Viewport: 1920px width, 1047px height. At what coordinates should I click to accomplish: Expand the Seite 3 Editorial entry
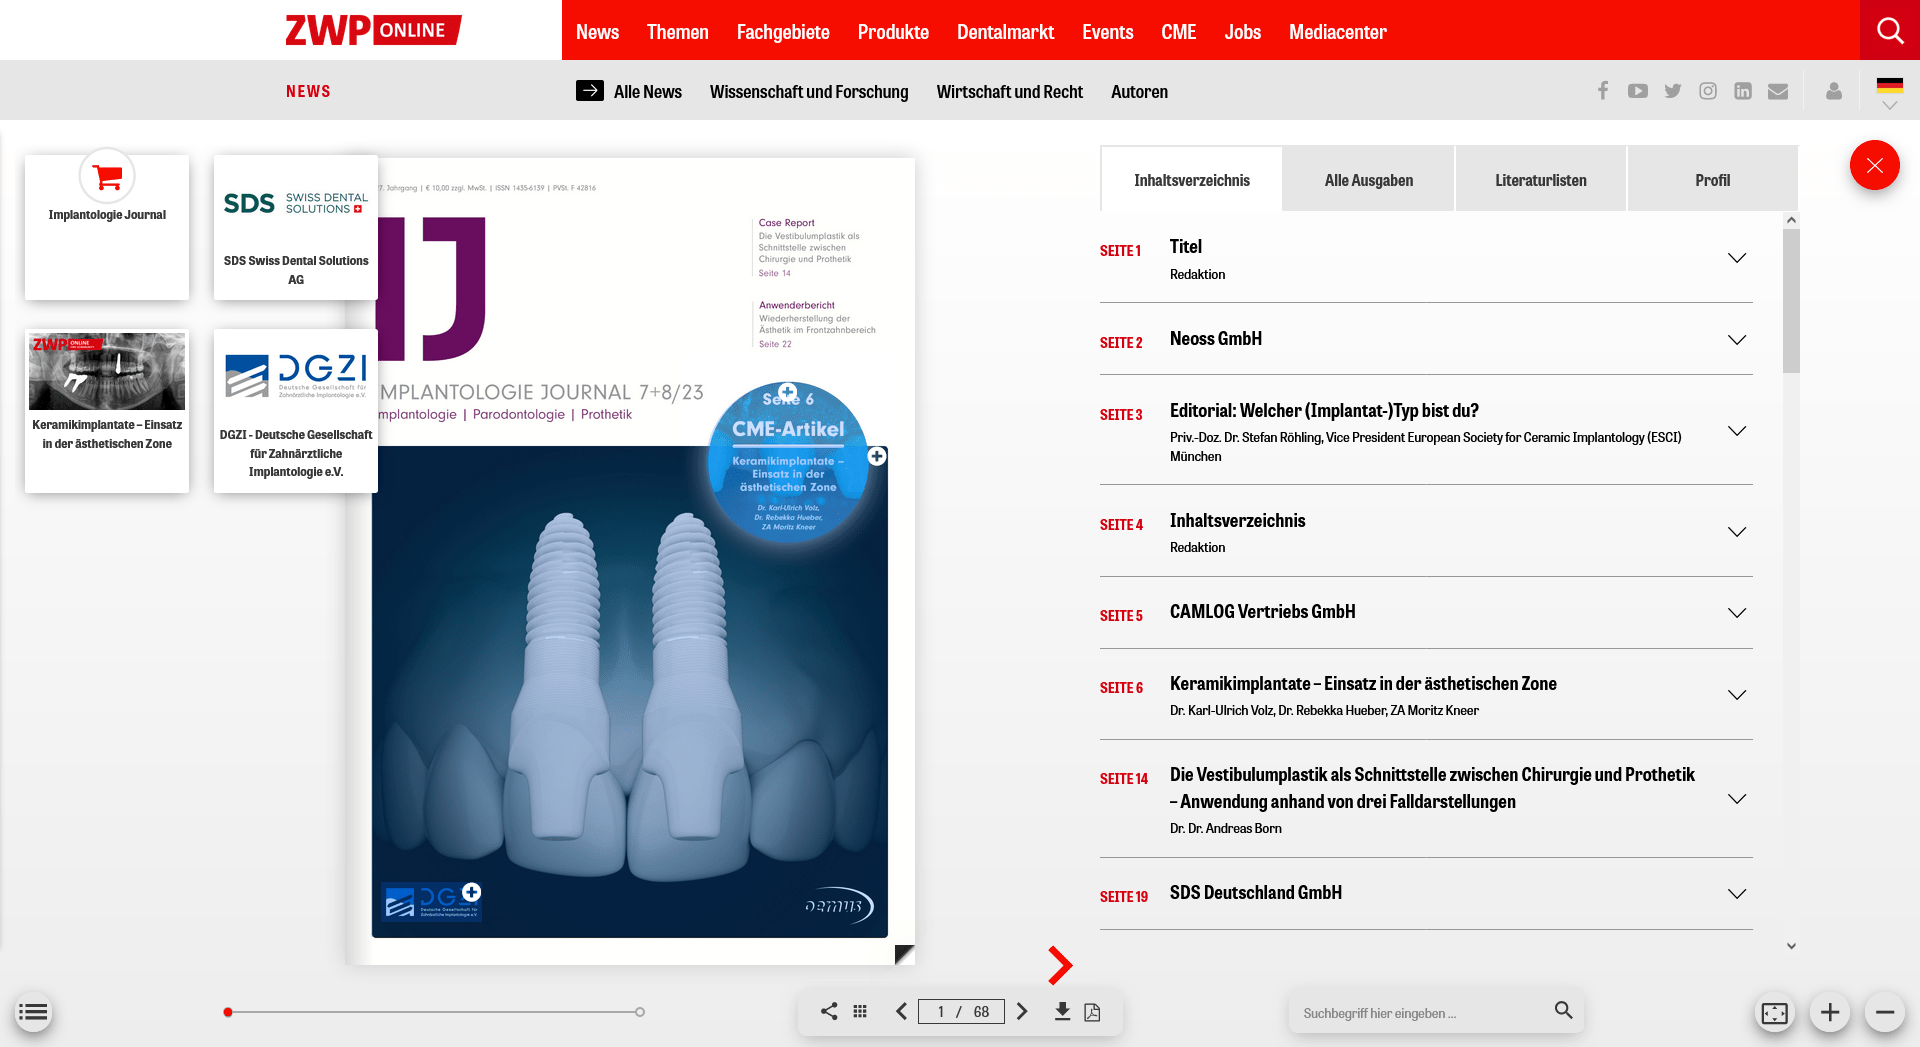(x=1737, y=431)
